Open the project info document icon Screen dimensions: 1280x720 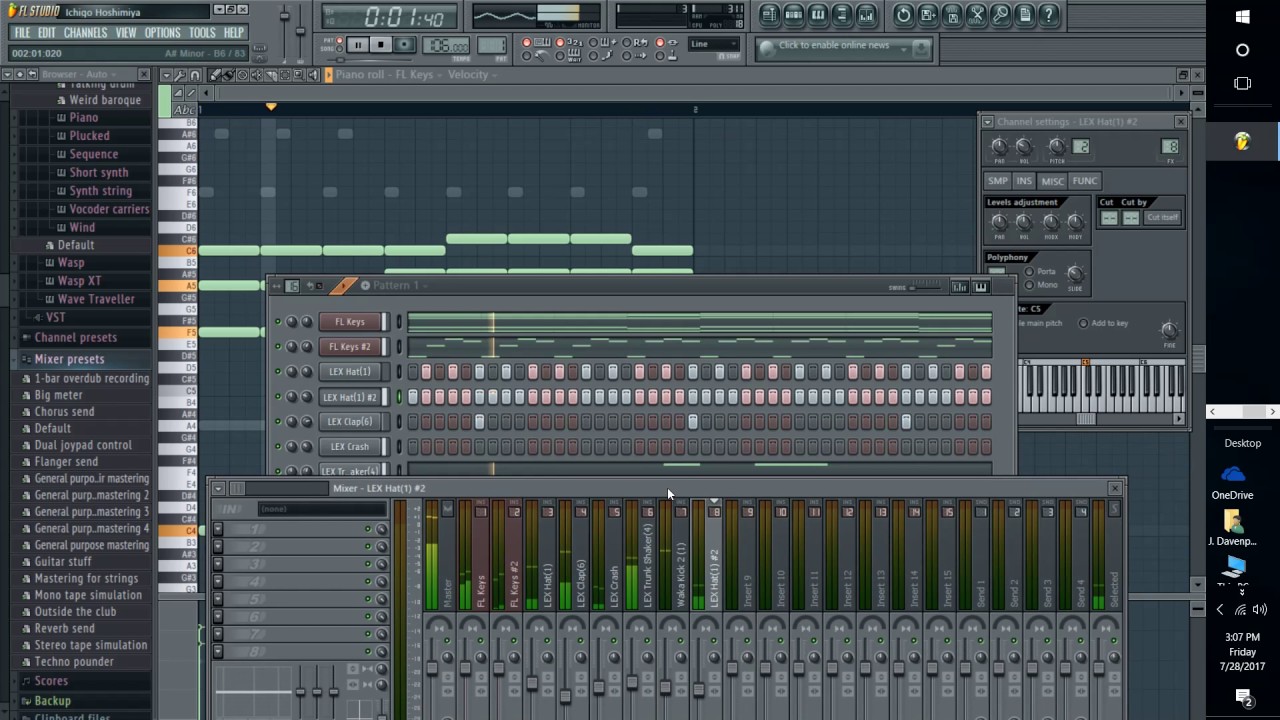point(1024,15)
